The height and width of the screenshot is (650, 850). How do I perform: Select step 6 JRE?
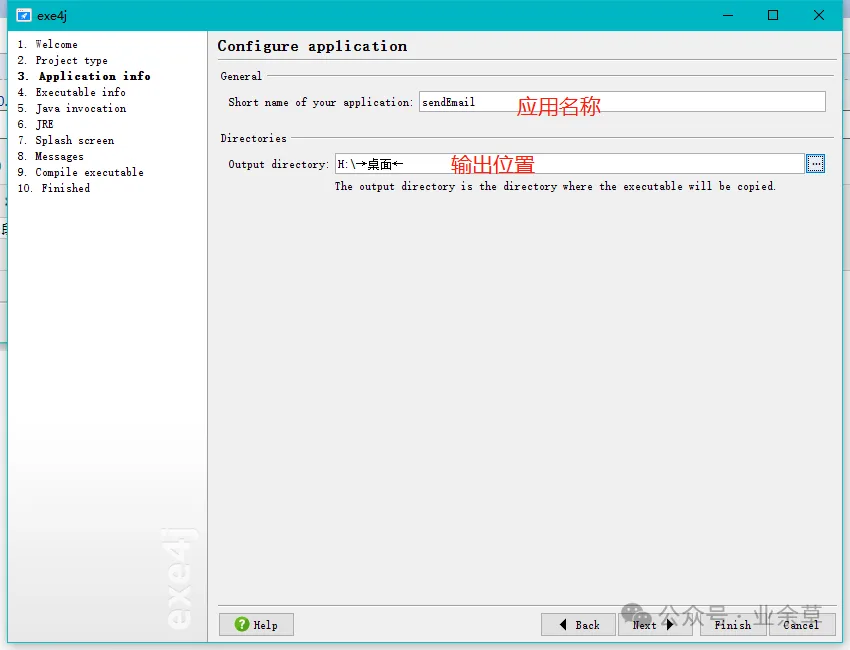click(x=35, y=124)
